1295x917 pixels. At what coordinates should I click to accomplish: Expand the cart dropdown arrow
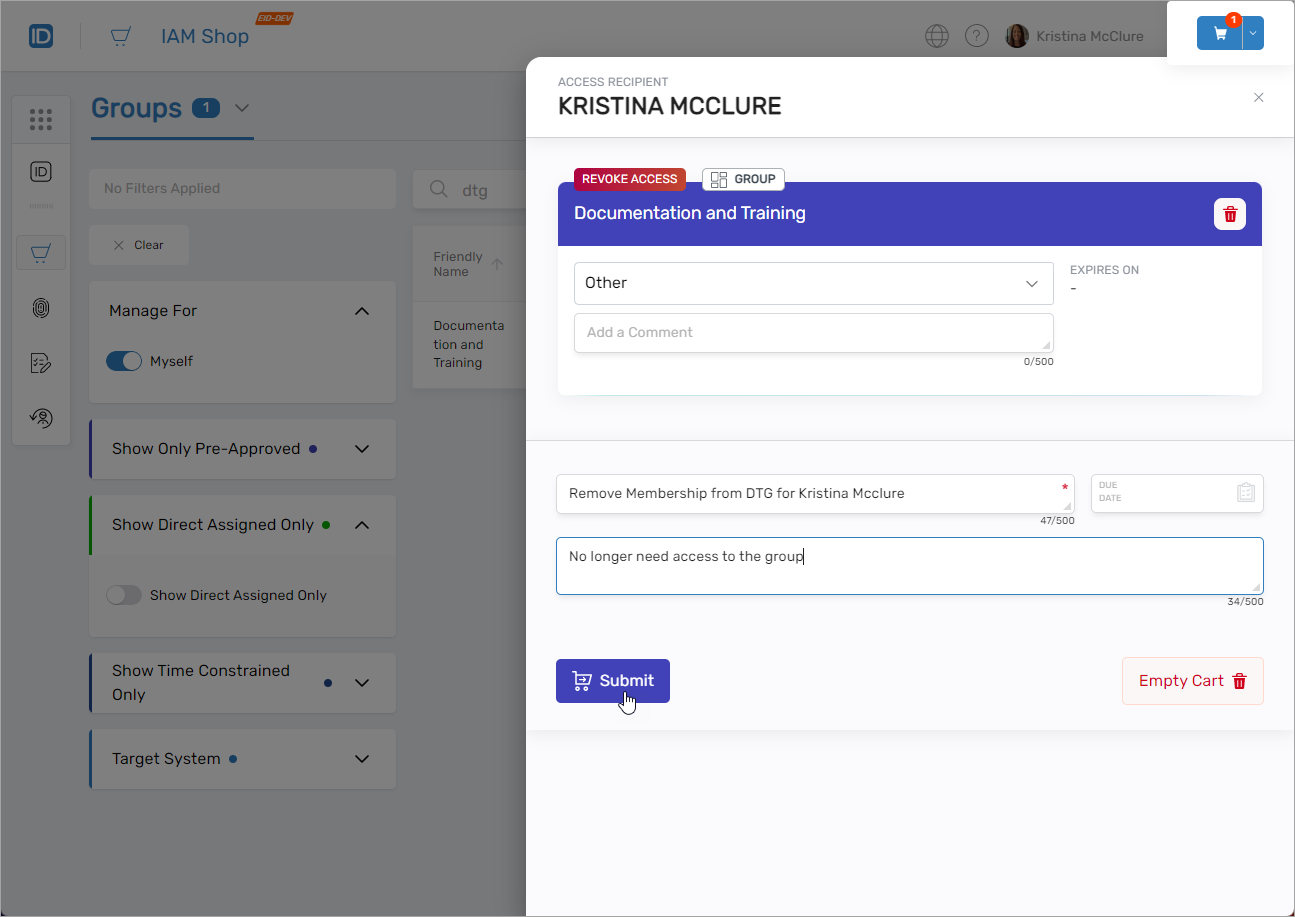tap(1254, 33)
